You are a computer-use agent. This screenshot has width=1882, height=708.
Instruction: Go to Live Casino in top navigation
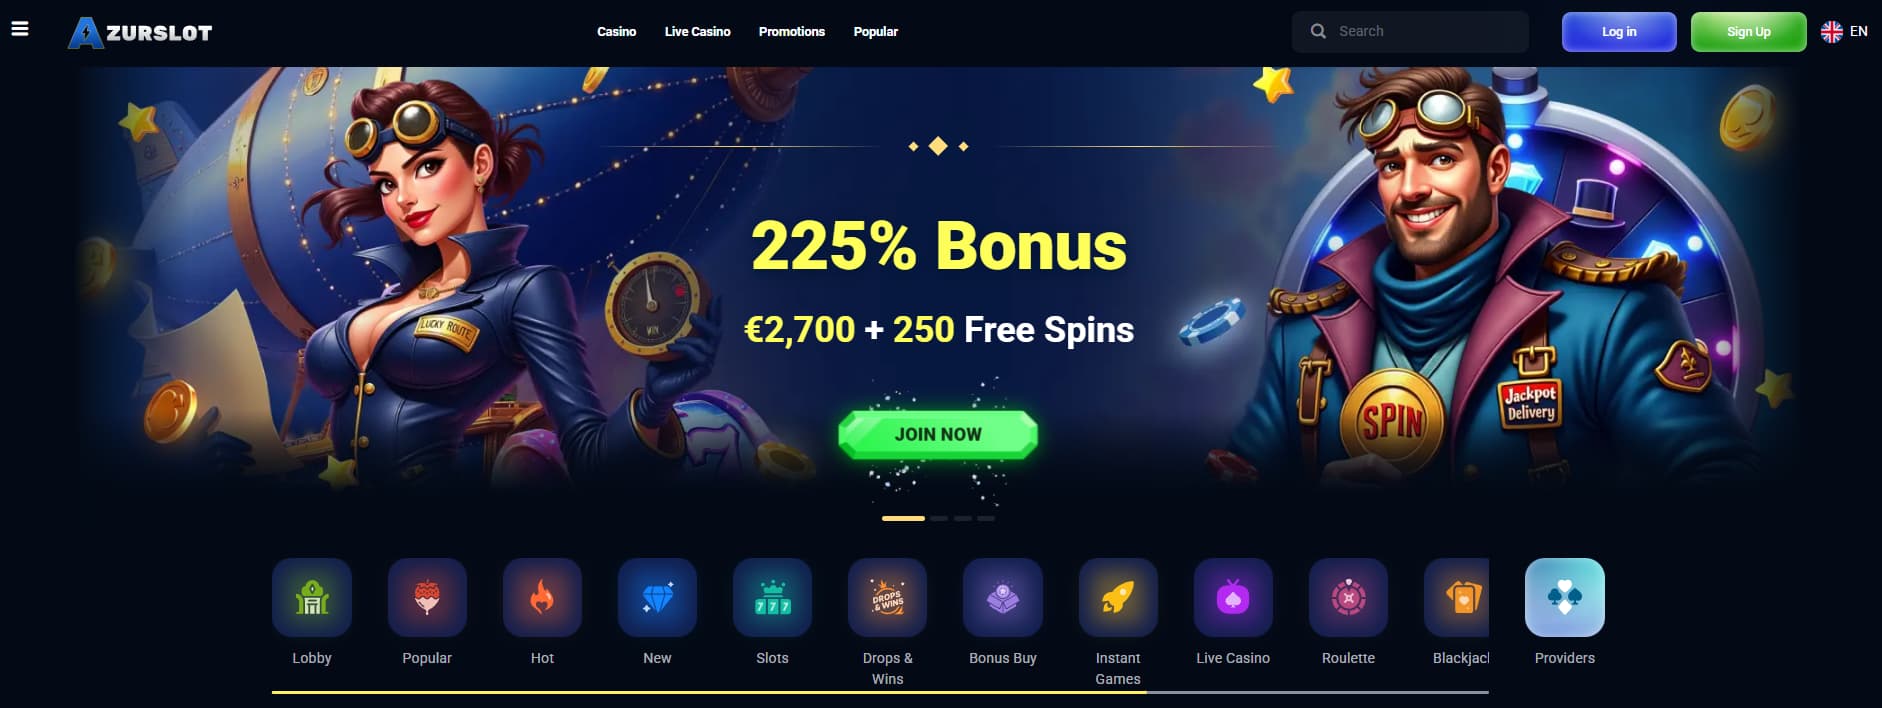click(x=697, y=32)
